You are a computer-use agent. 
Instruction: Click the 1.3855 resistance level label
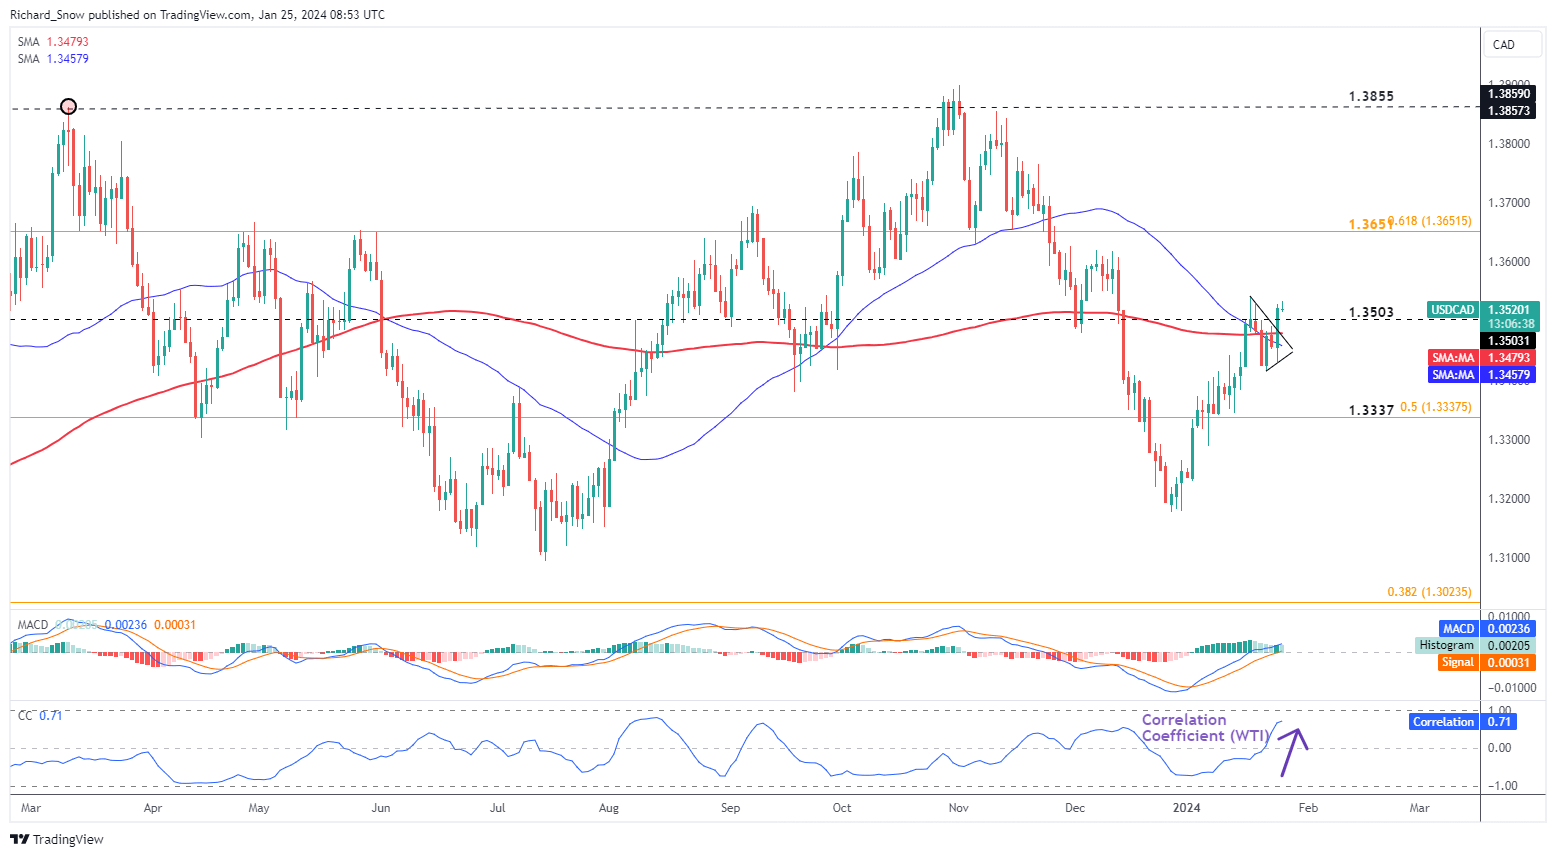1371,97
